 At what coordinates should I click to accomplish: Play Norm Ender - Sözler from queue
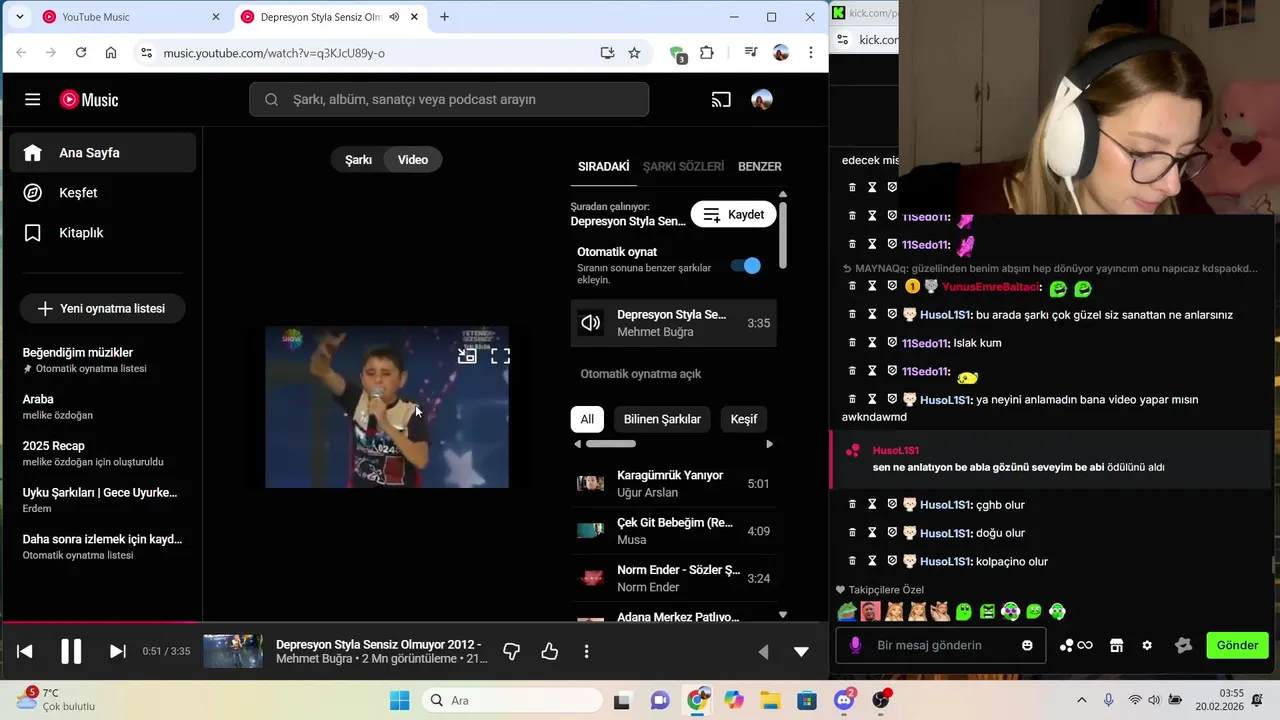point(673,578)
